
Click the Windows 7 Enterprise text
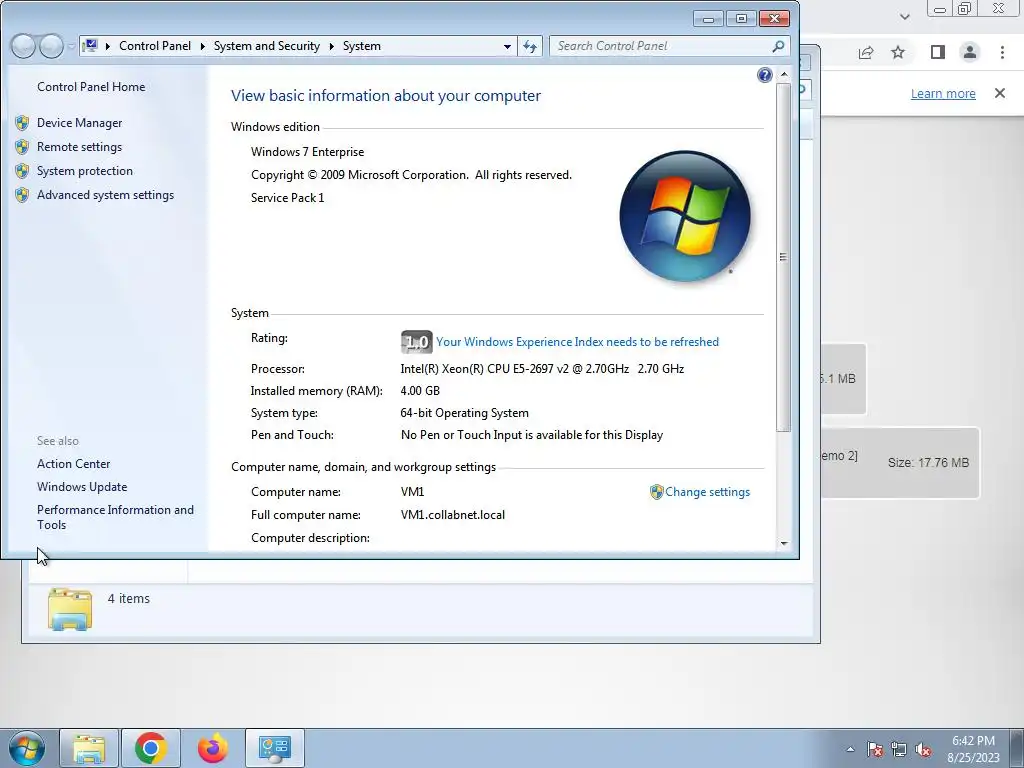[308, 152]
